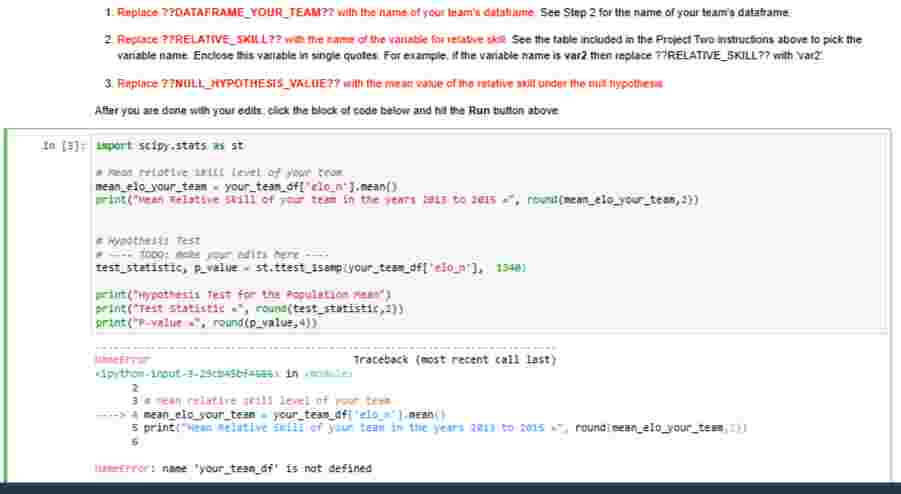Click the bold 'Run' word in the instructions
The image size is (901, 494).
pos(479,110)
